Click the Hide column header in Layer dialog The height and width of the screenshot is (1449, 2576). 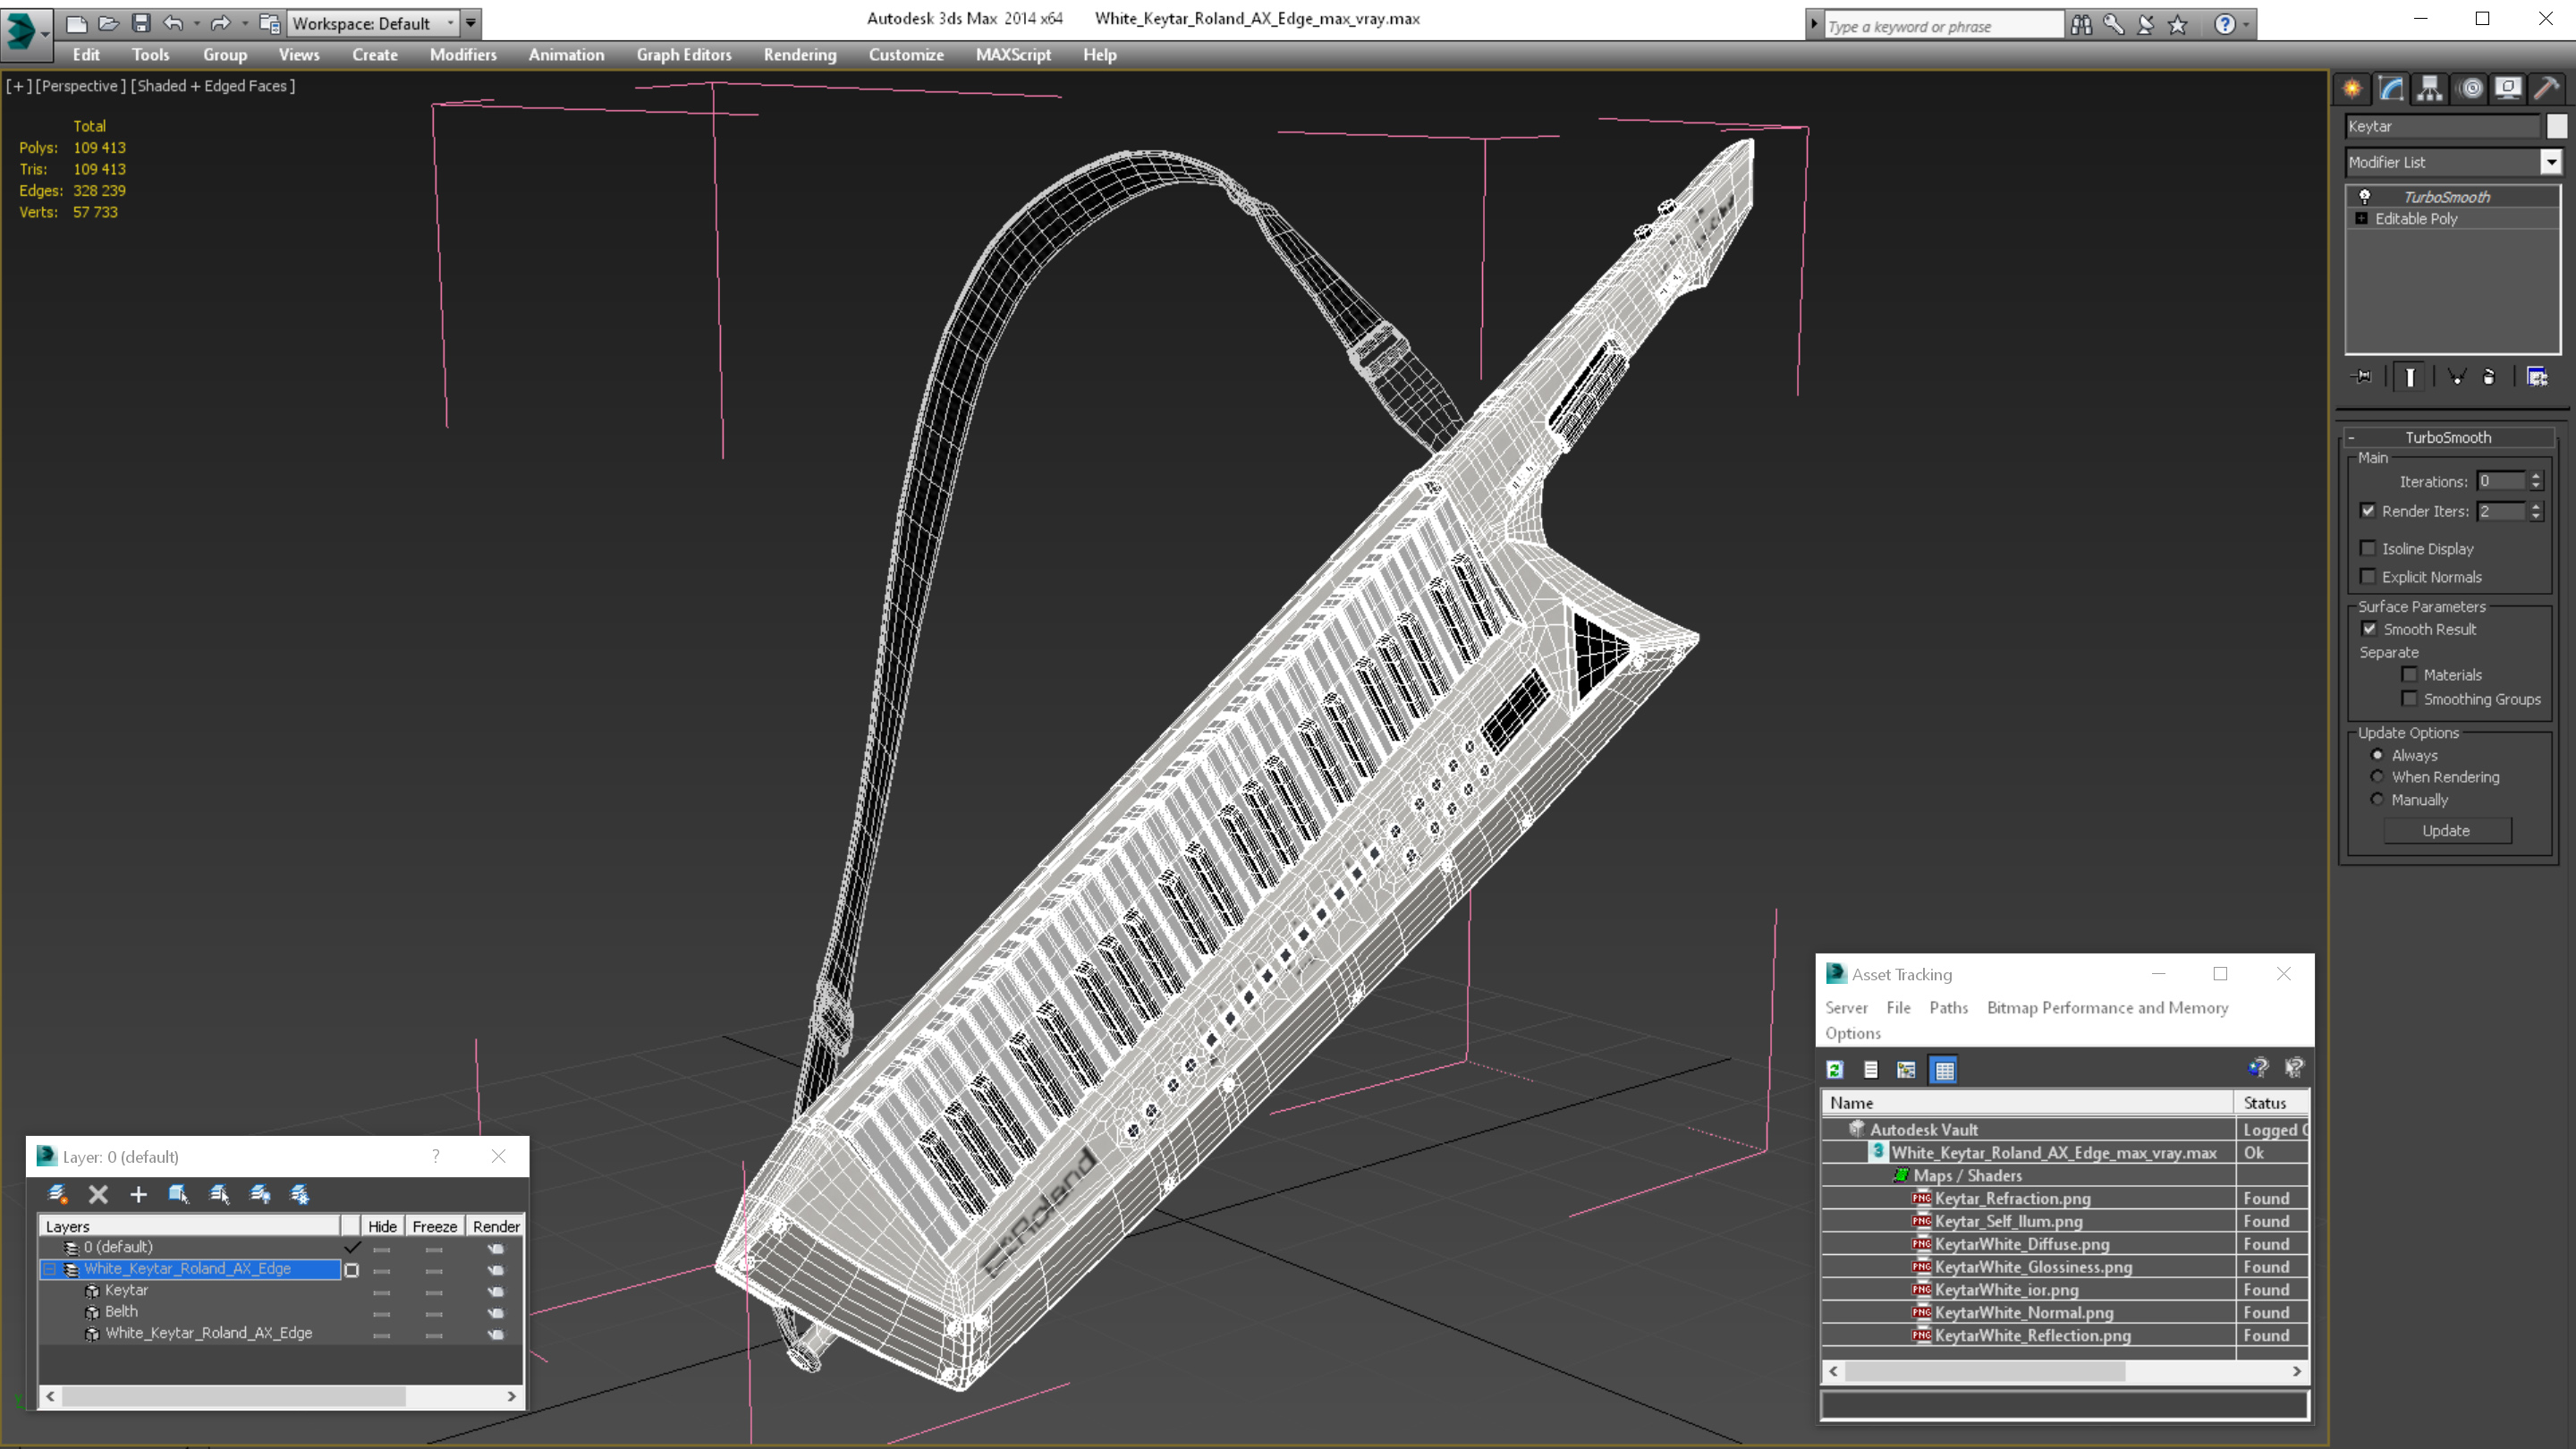[x=382, y=1227]
